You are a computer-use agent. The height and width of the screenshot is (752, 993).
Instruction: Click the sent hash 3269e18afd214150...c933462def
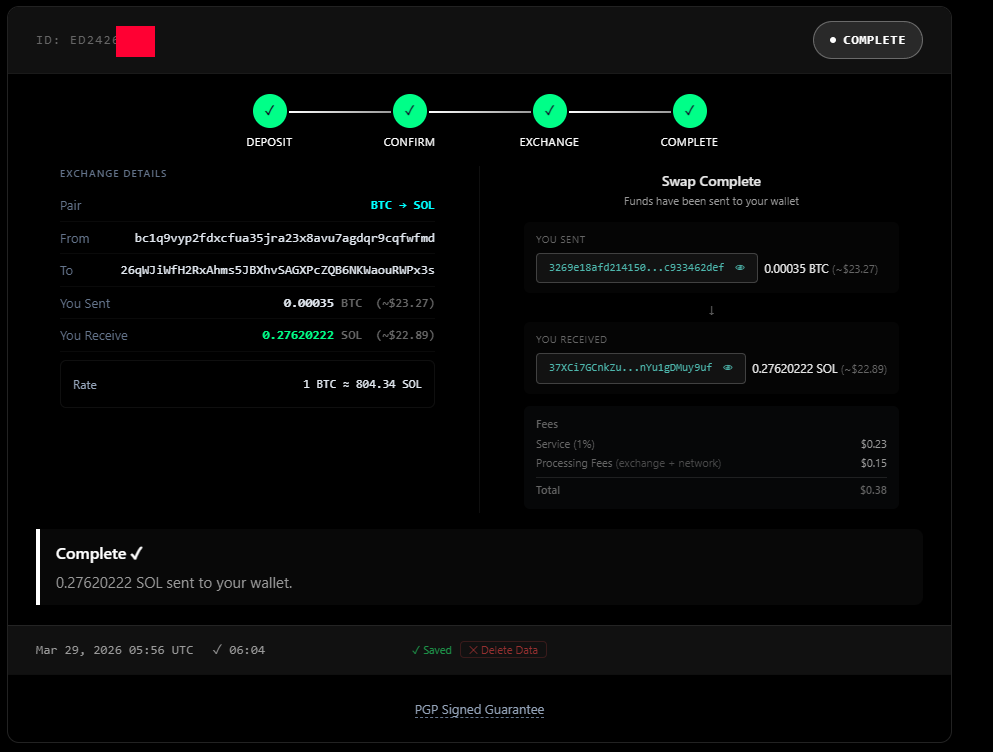(636, 267)
